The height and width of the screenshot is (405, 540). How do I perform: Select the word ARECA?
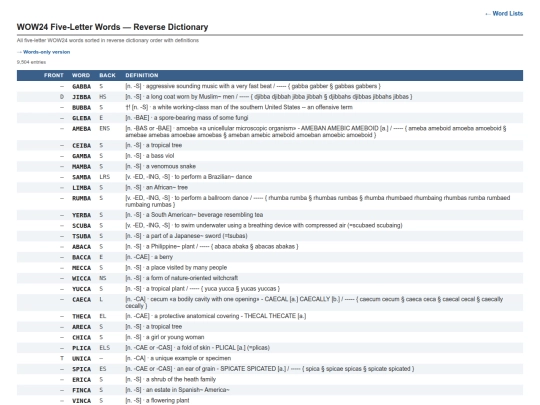tap(82, 327)
